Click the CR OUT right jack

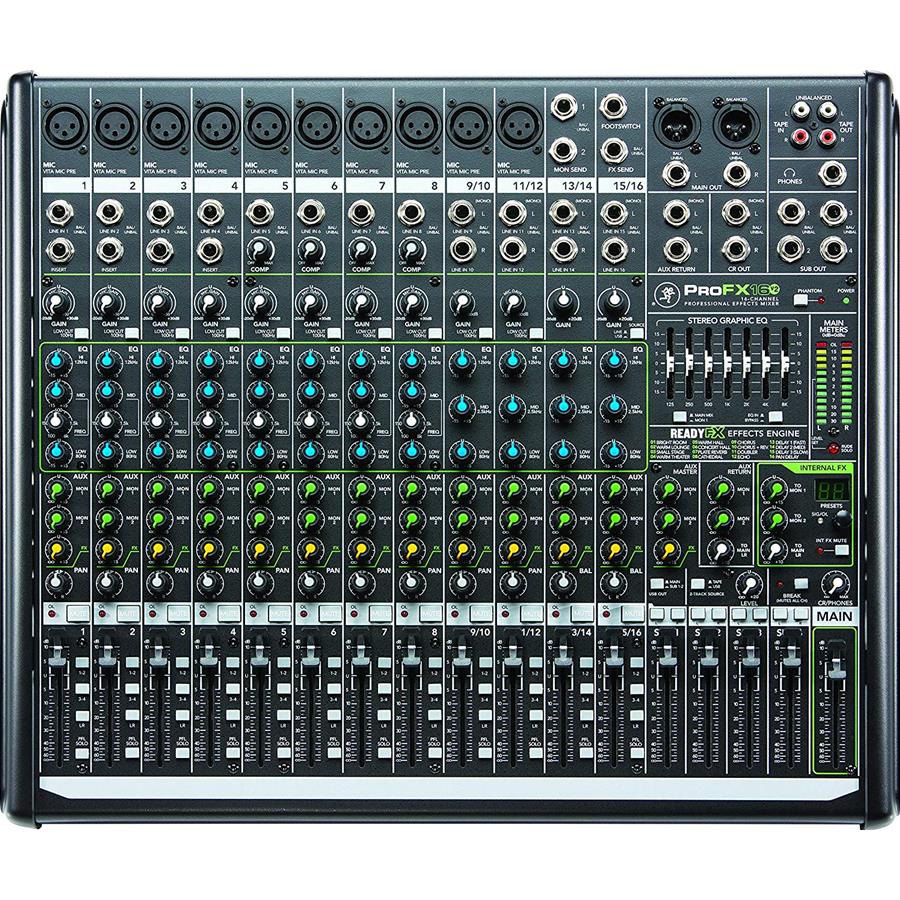(x=736, y=250)
